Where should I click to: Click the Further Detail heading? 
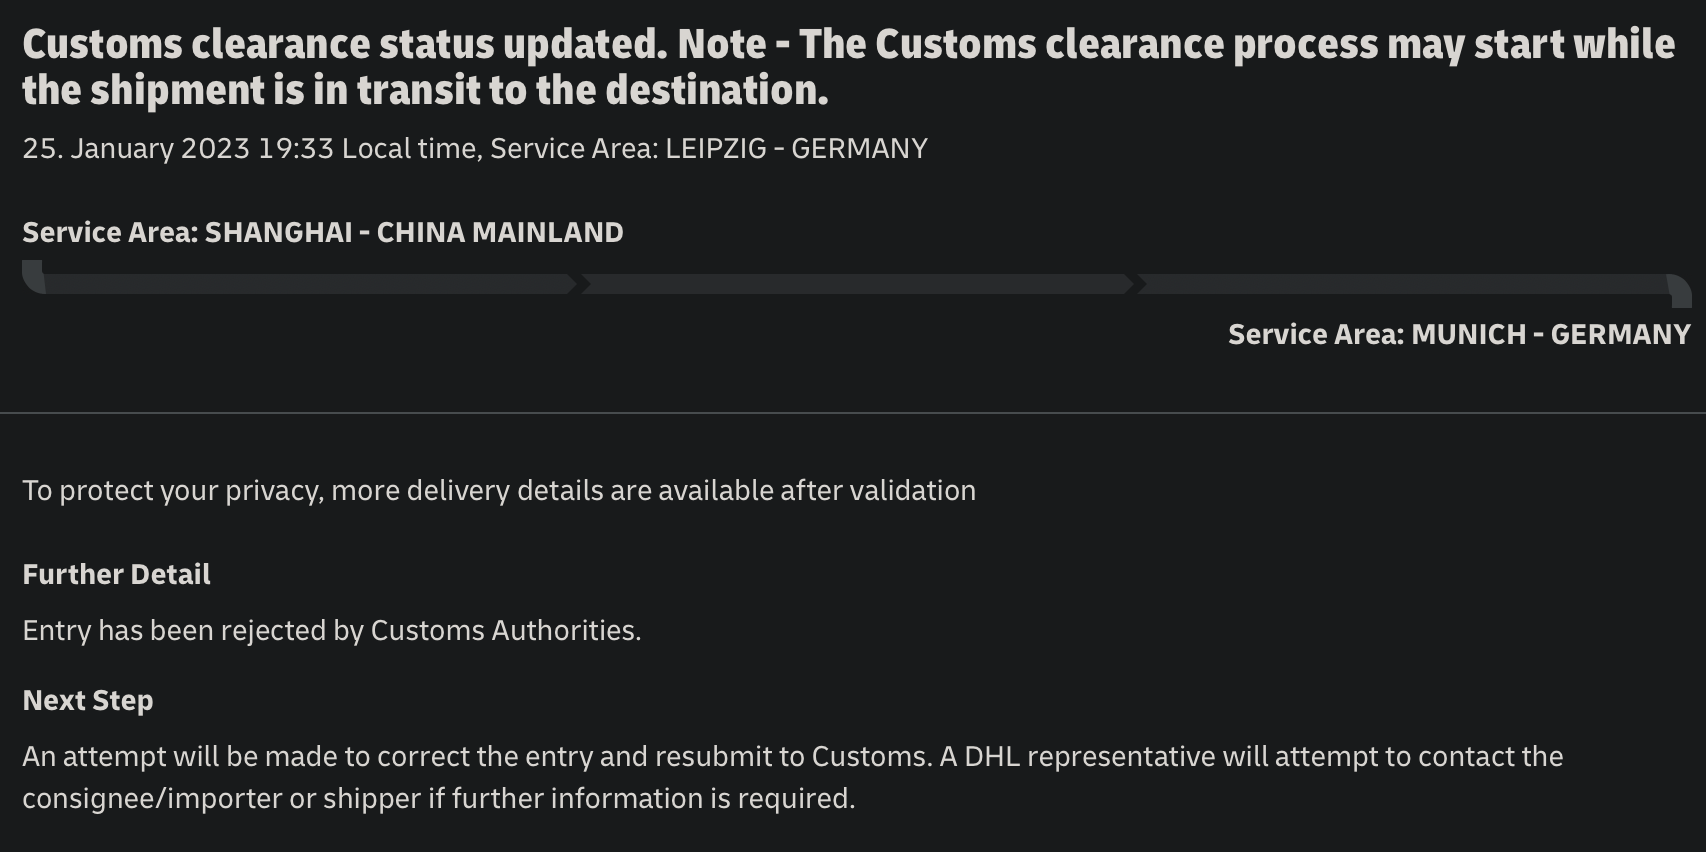pyautogui.click(x=116, y=574)
